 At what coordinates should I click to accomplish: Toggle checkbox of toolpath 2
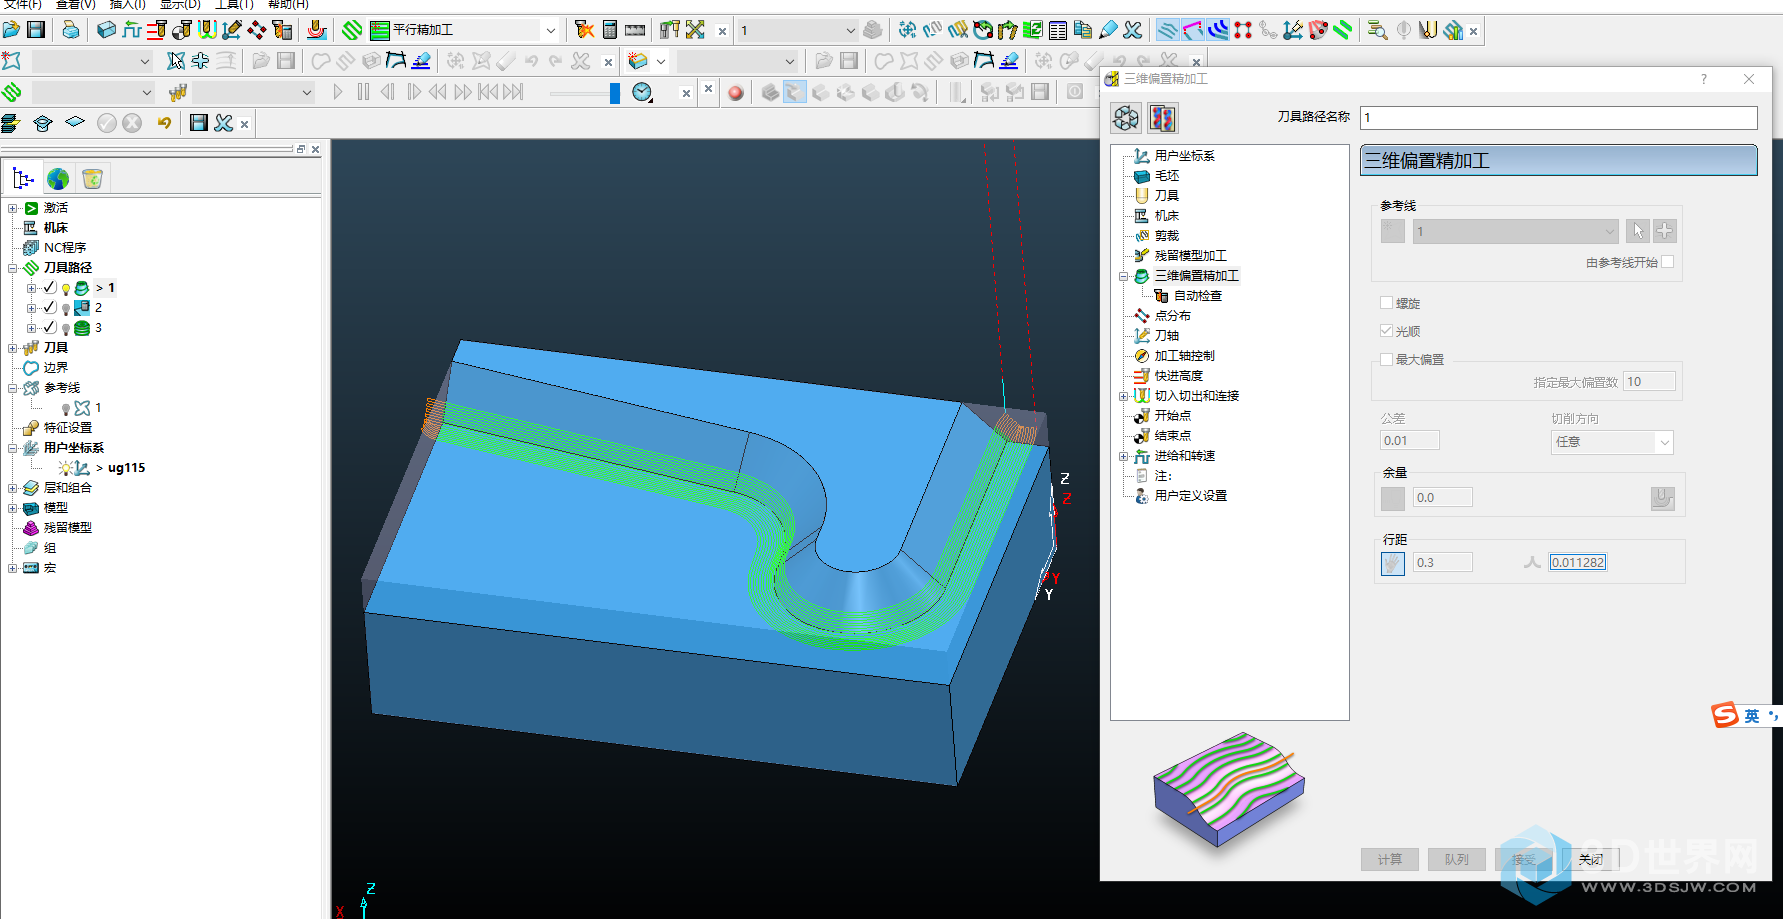click(x=49, y=307)
